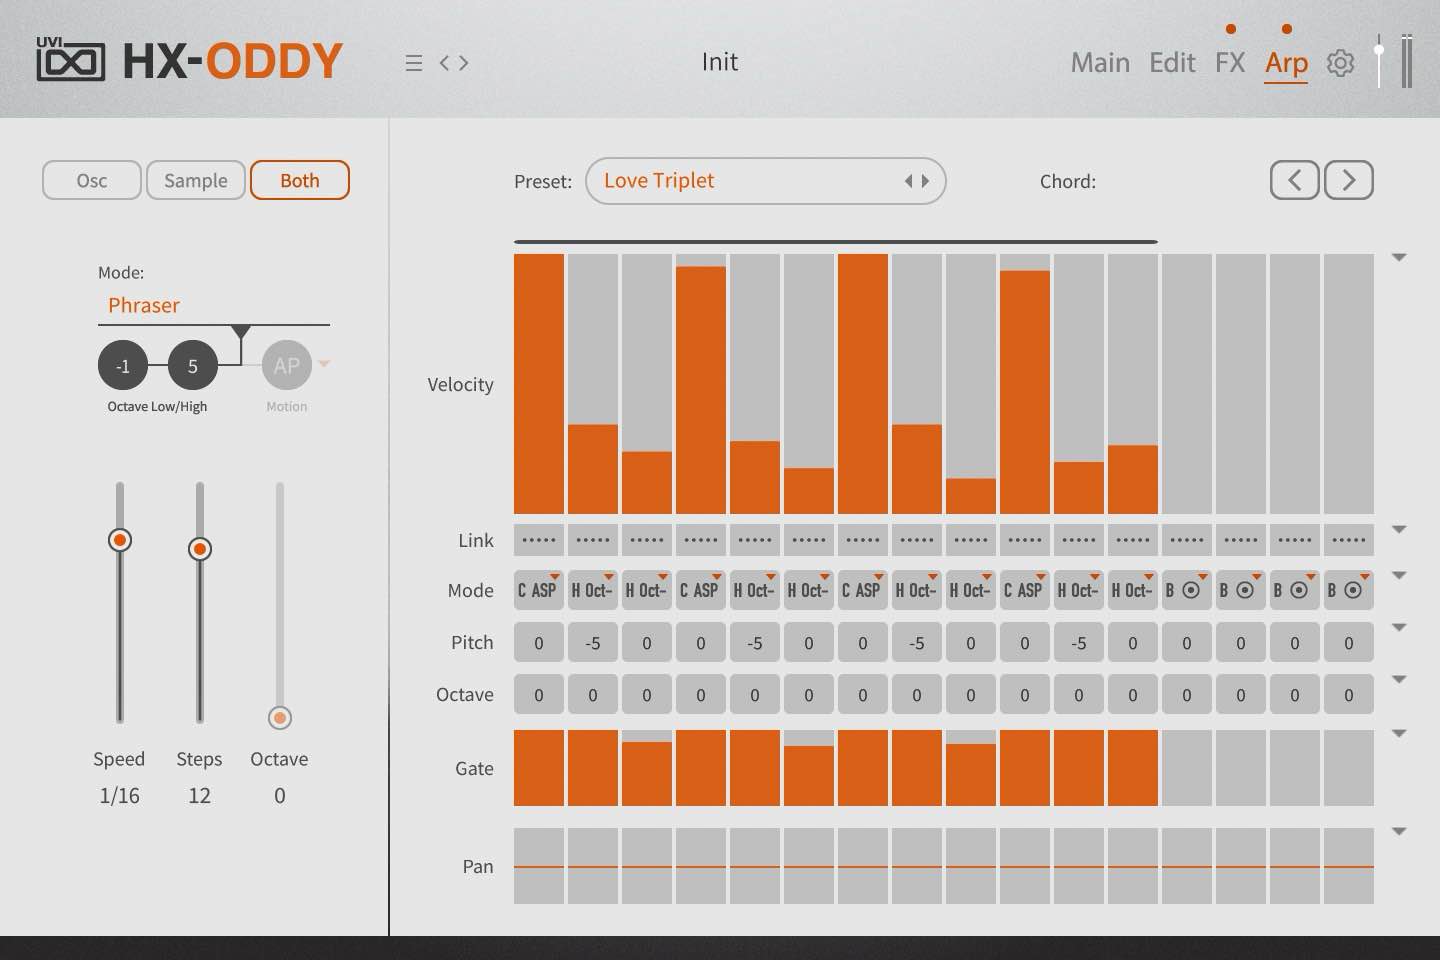Click the Octave Low value -1 circle
Screen dimensions: 1440x960
click(122, 366)
